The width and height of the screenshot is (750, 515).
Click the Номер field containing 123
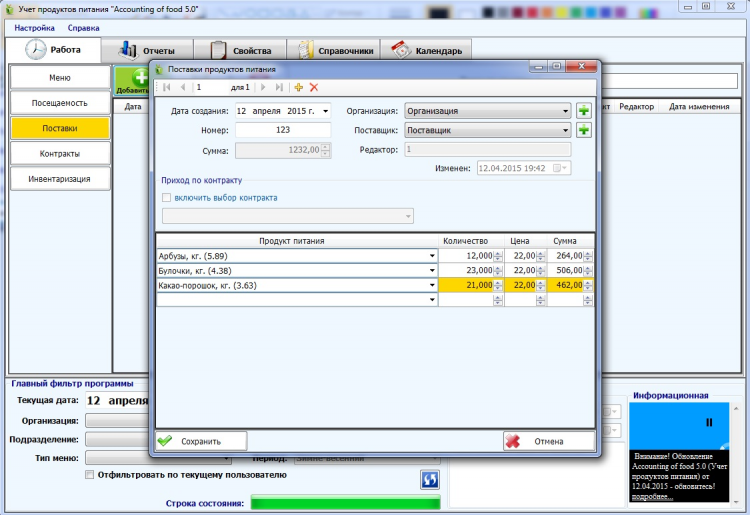point(283,130)
